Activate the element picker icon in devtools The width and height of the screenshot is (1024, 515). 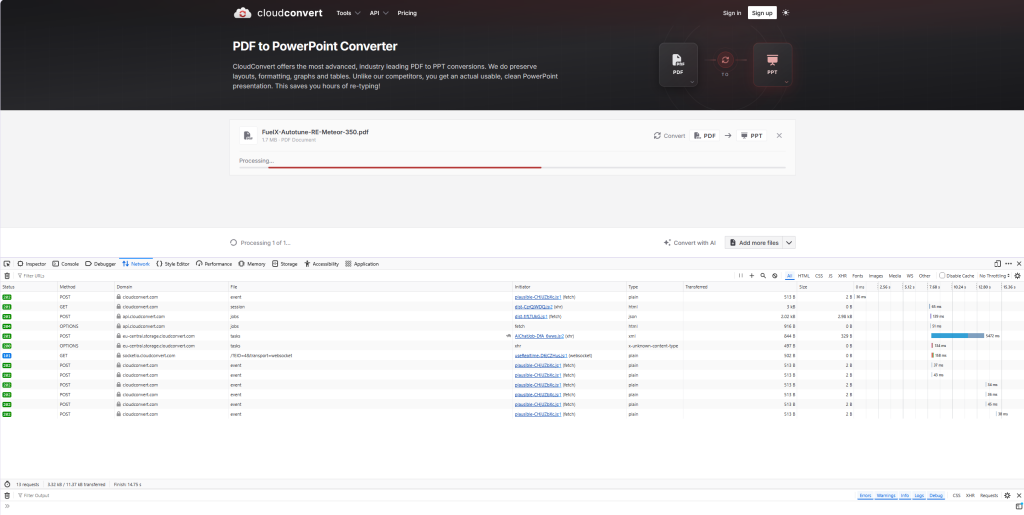pyautogui.click(x=7, y=264)
